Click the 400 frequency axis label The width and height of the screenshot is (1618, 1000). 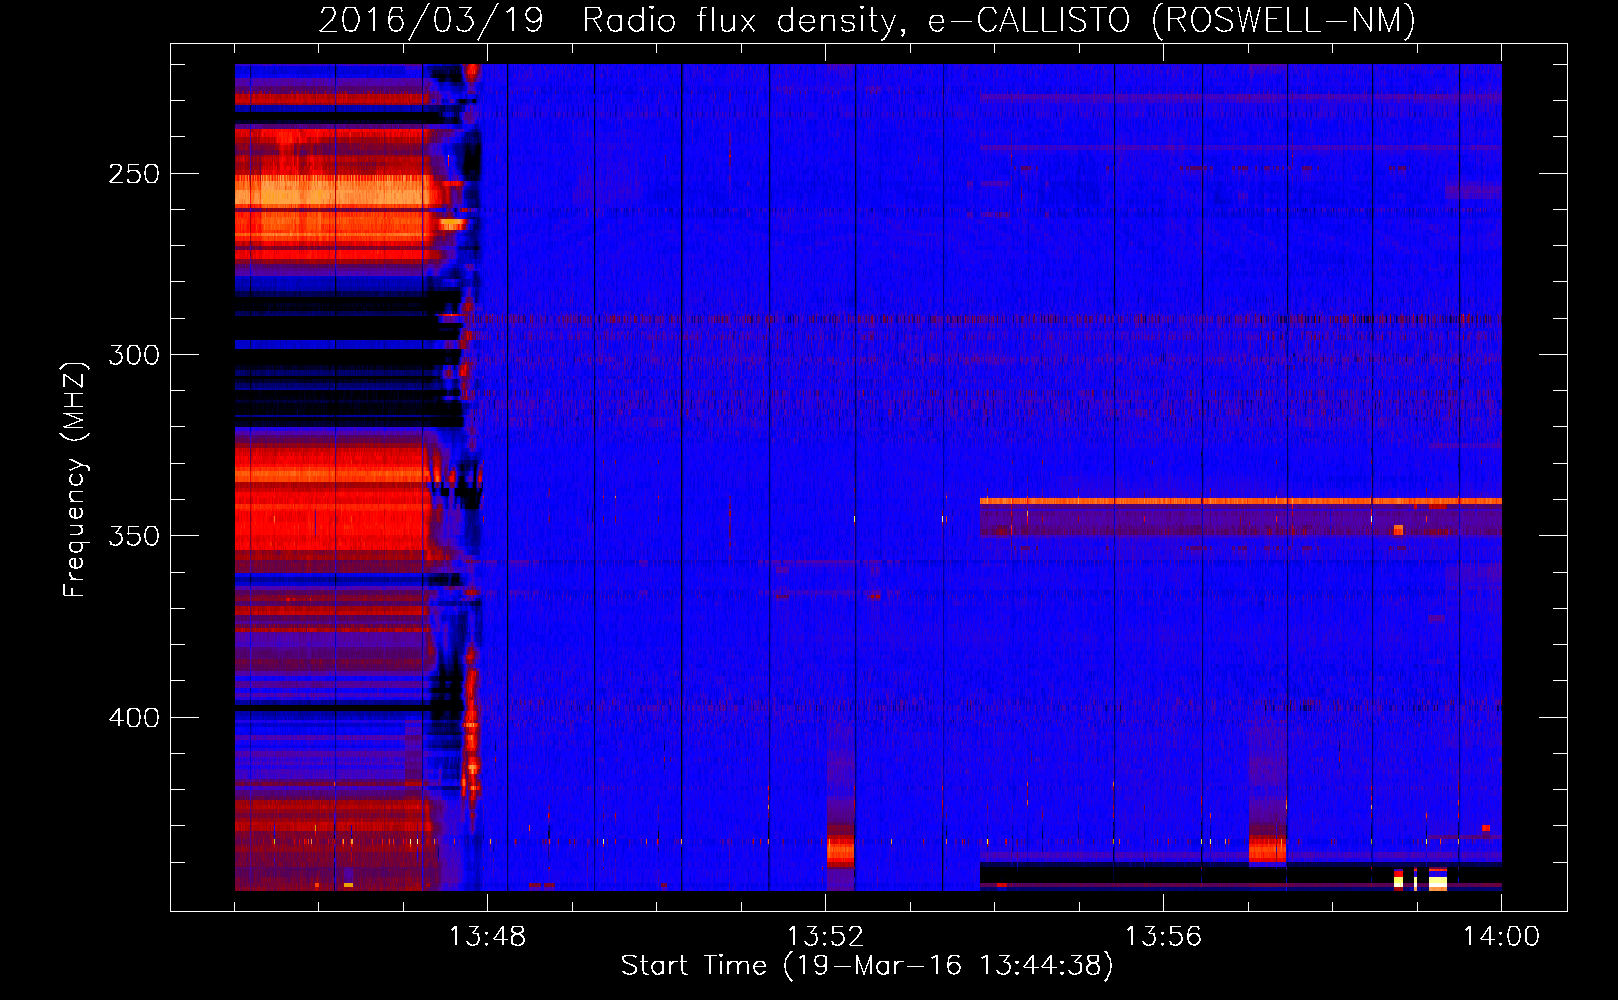tap(134, 718)
